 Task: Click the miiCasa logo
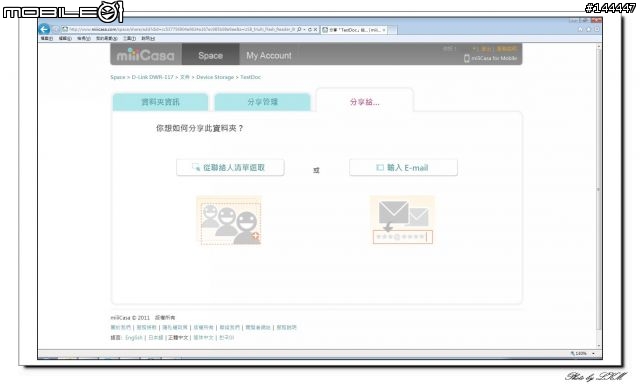[146, 55]
